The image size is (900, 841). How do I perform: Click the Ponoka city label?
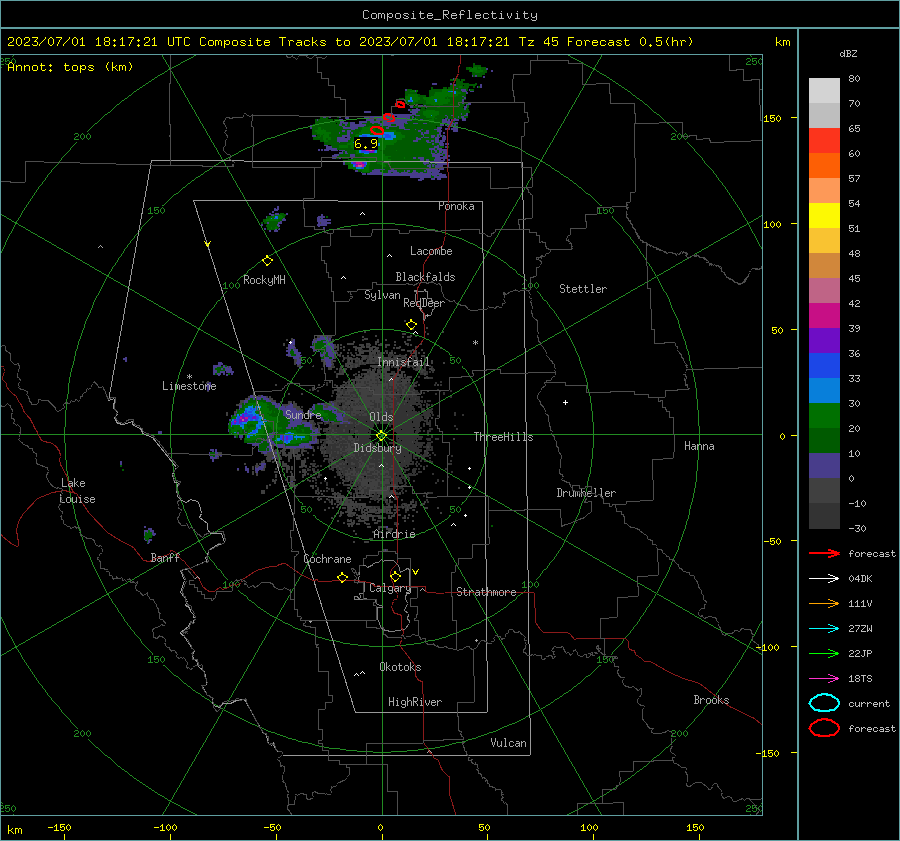[x=456, y=206]
